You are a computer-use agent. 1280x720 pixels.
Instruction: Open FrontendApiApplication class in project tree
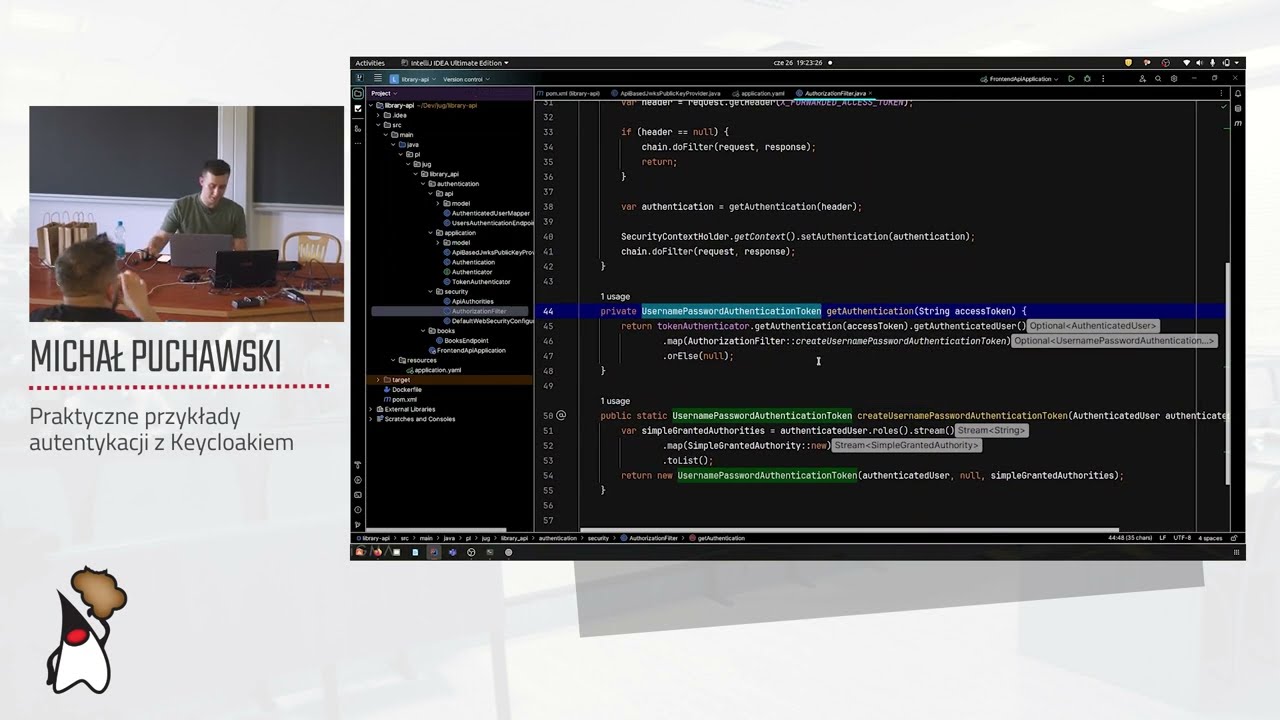466,350
